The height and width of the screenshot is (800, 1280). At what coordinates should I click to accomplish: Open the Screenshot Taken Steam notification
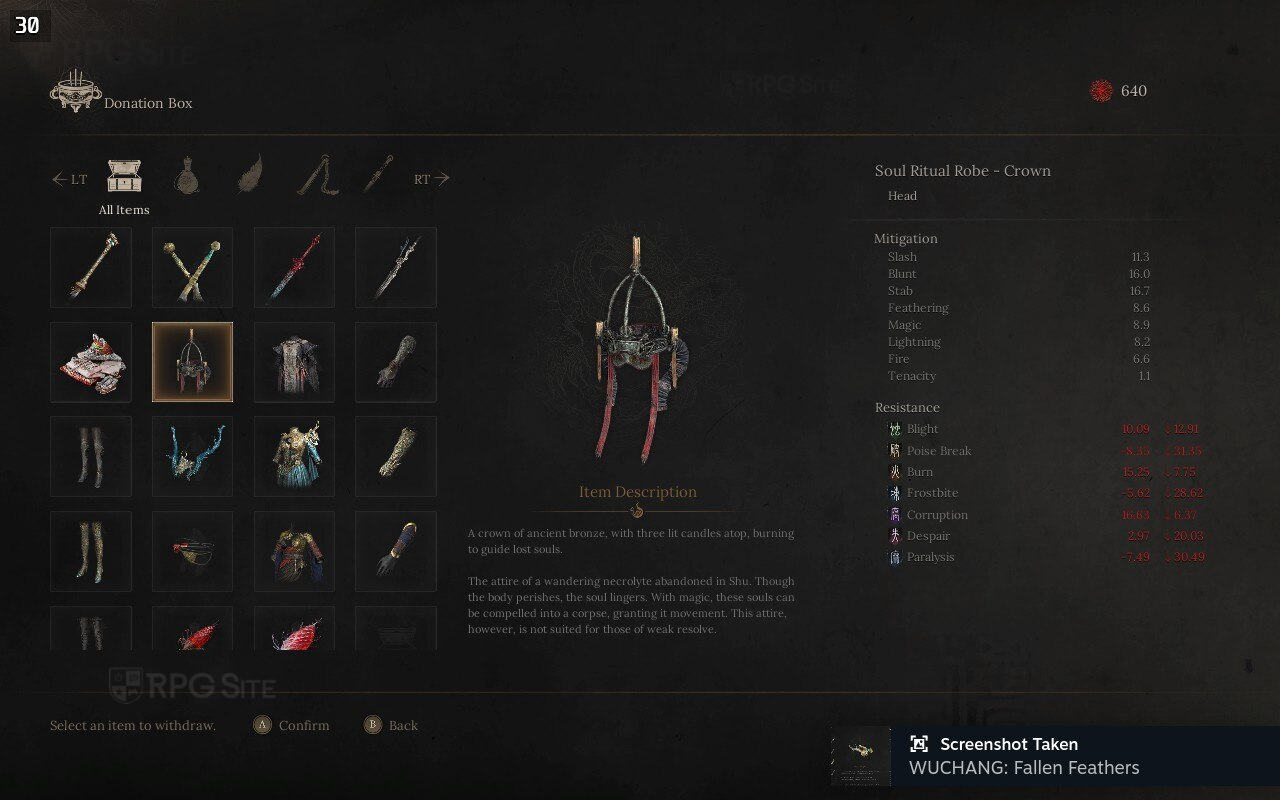coord(1055,756)
